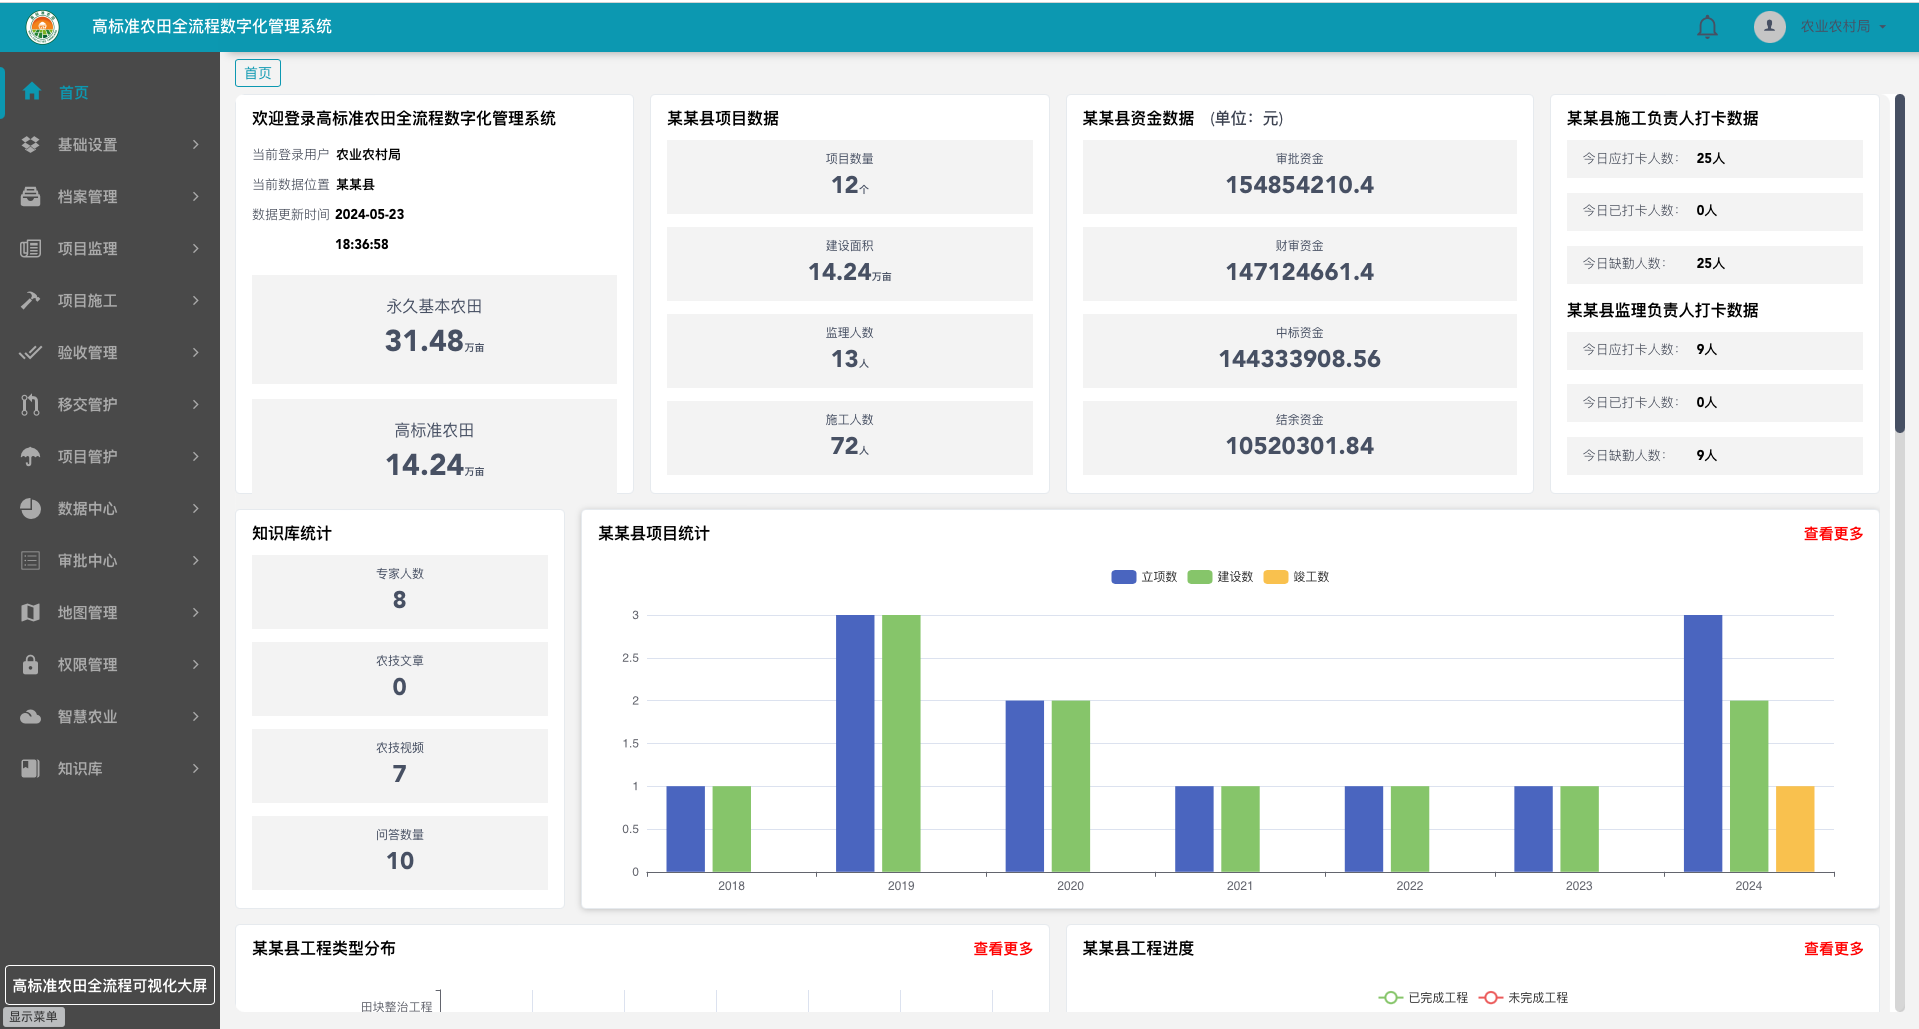Expand the 移交管护 menu chevron
This screenshot has width=1919, height=1029.
point(196,404)
